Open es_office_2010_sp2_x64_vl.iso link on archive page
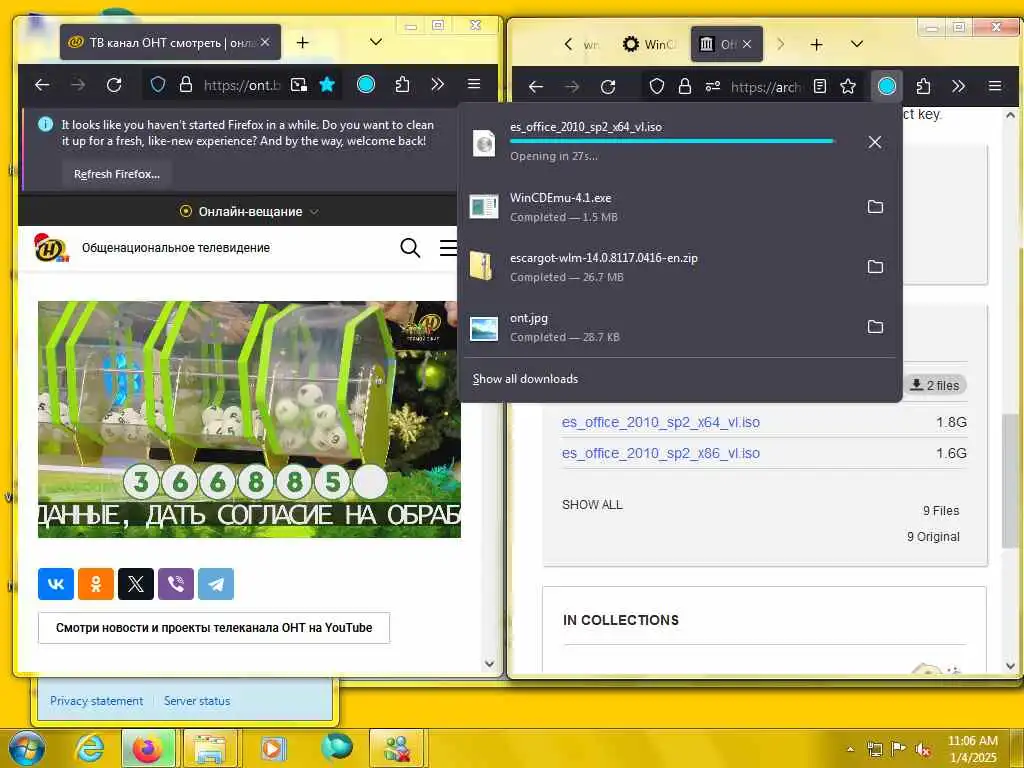Screen dimensions: 1024x768 (661, 423)
